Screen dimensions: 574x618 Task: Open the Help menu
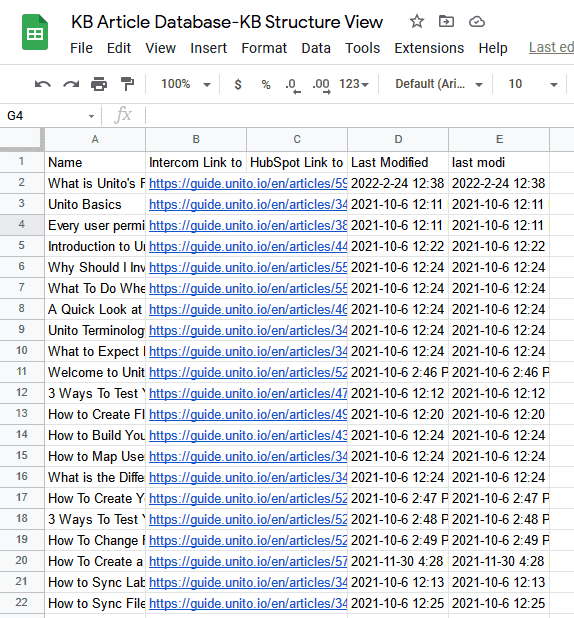(493, 48)
